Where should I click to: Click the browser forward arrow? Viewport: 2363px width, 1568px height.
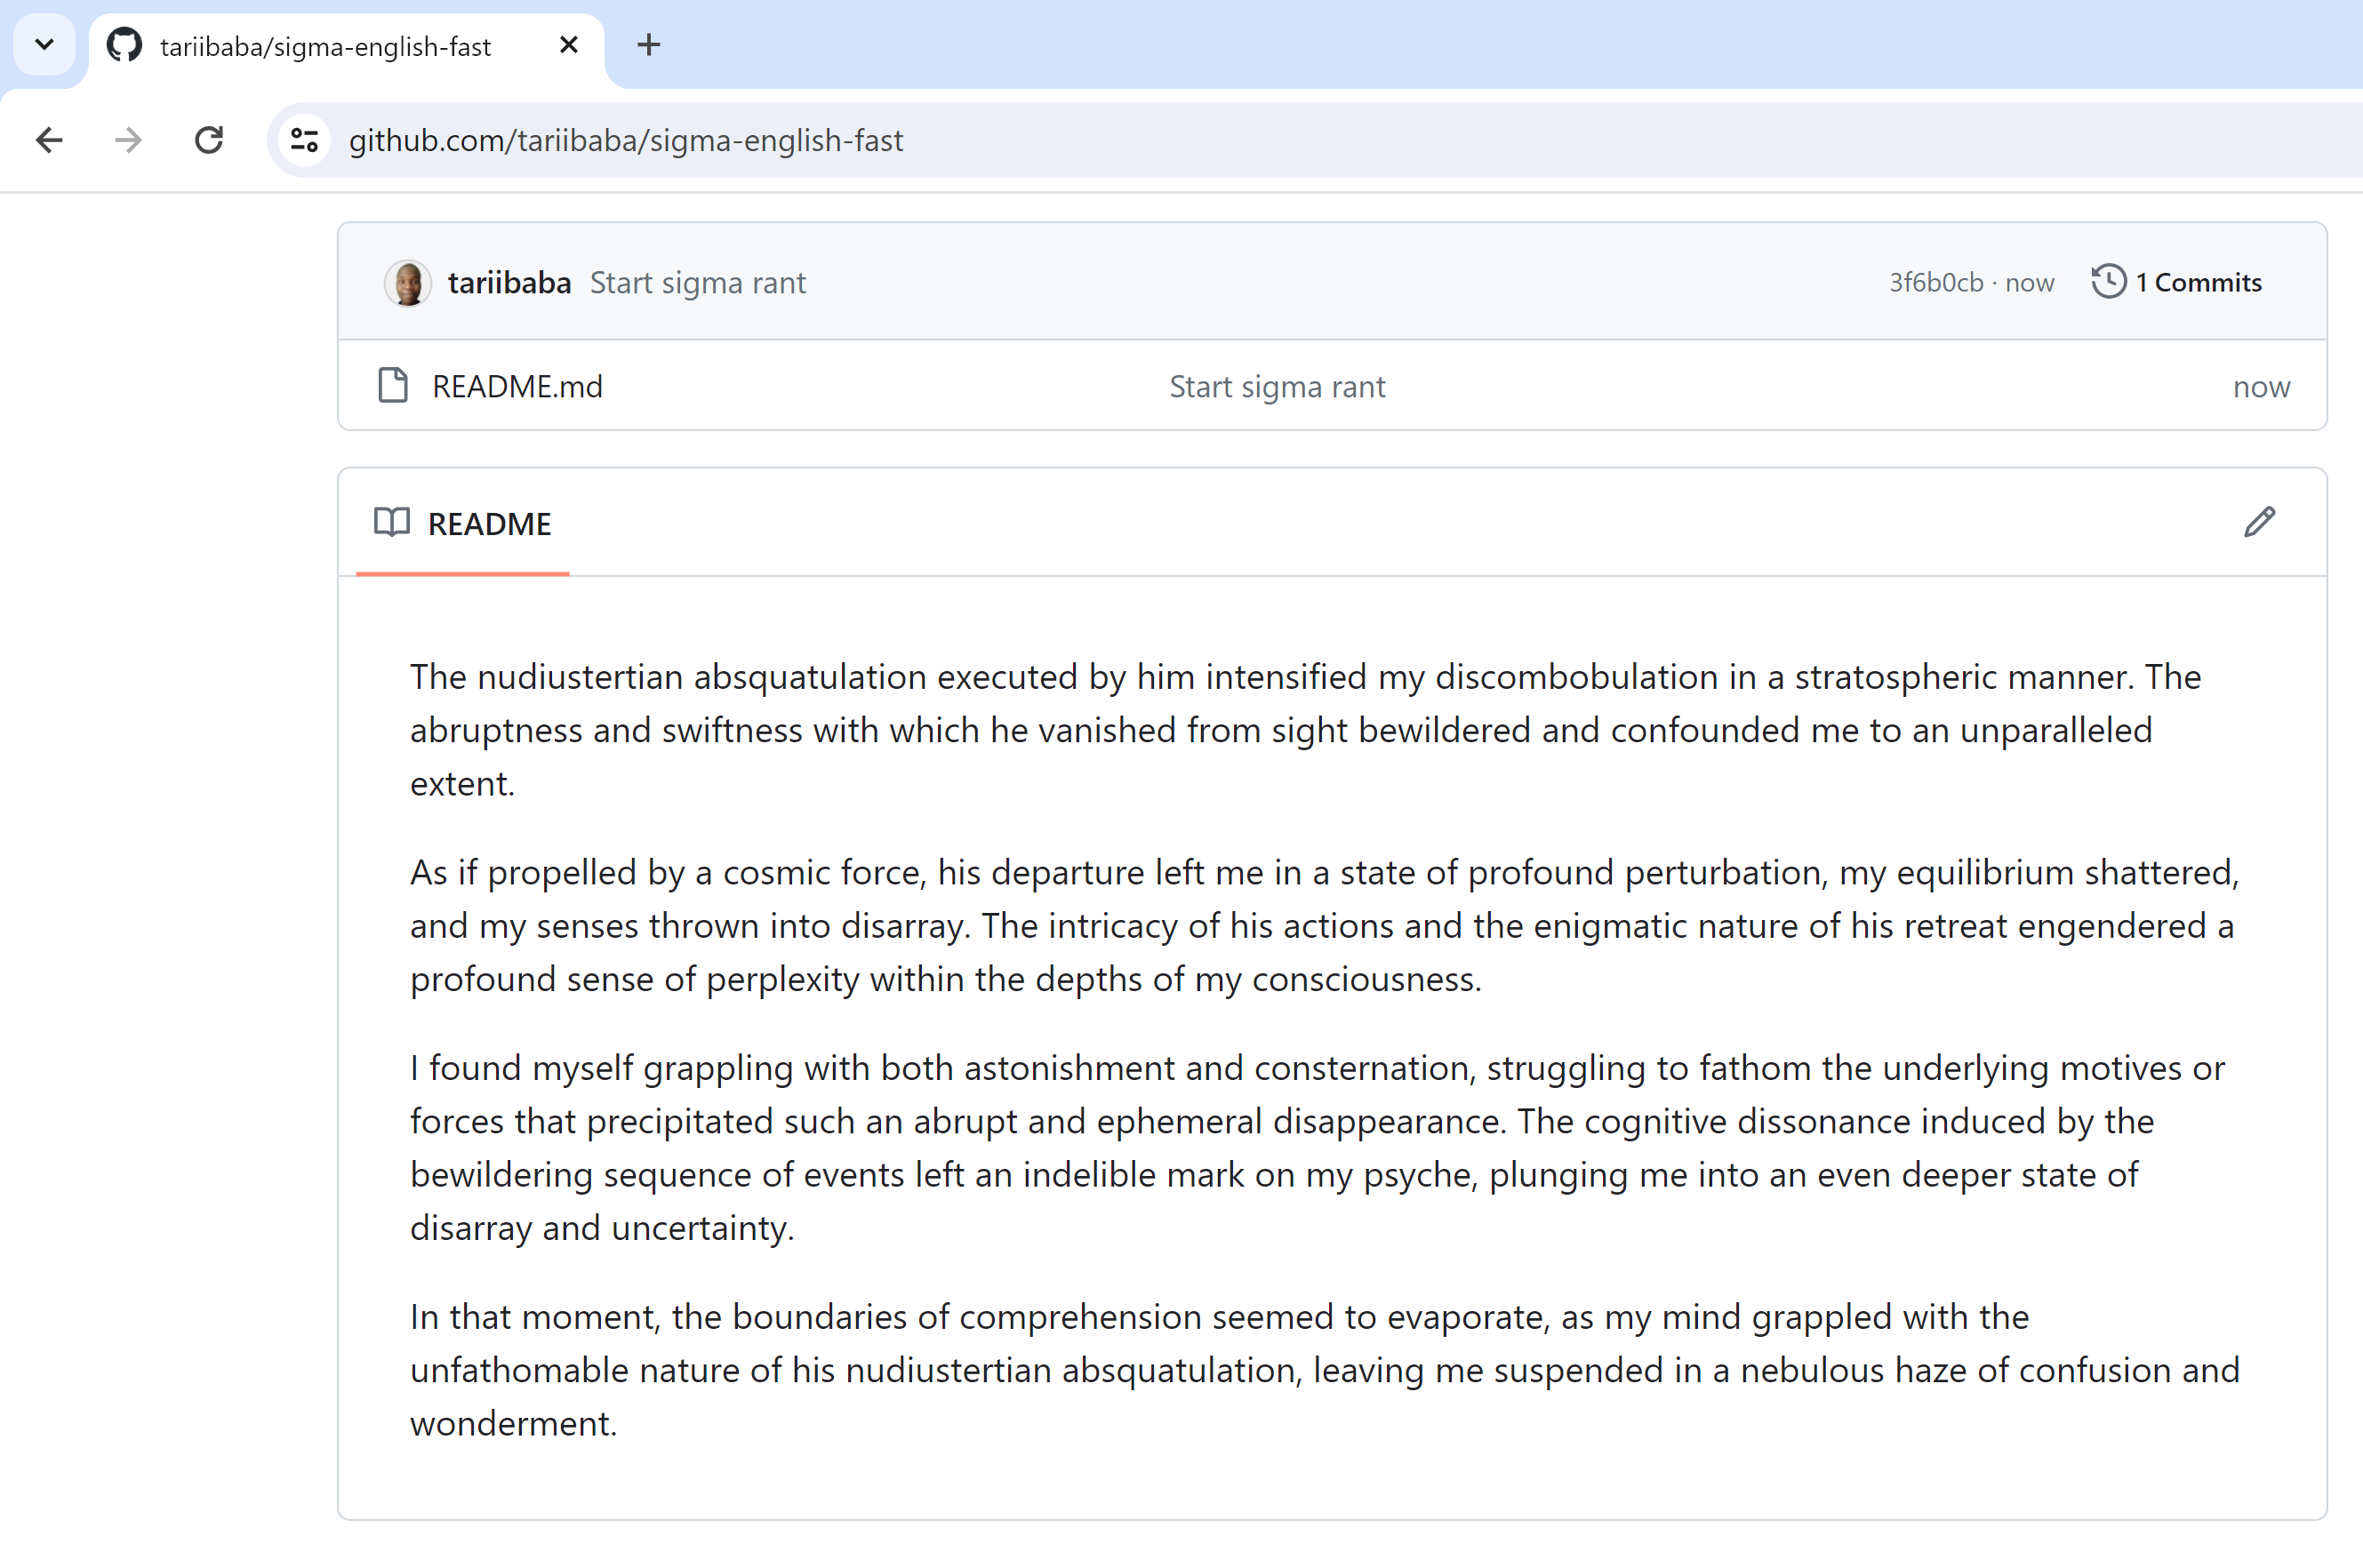(128, 140)
